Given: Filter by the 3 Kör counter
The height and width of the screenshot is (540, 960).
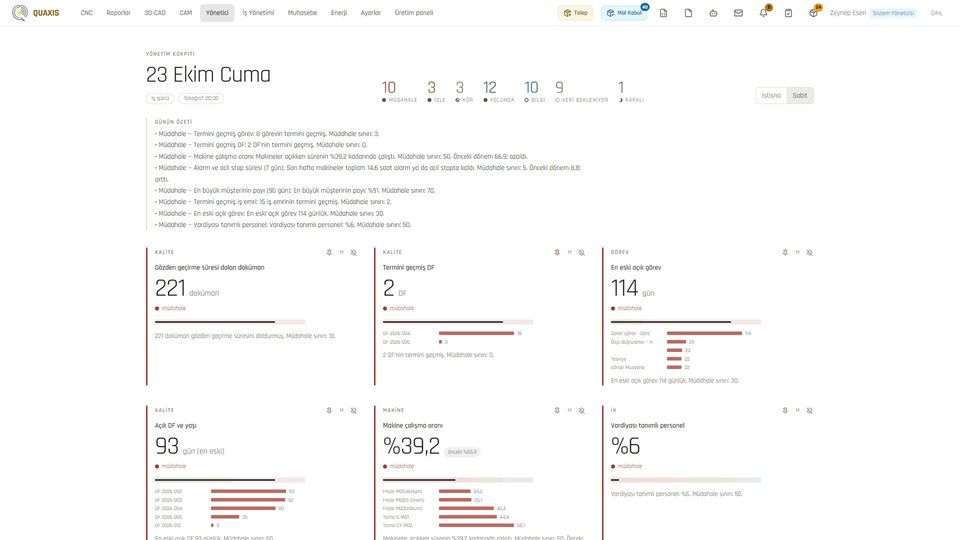Looking at the screenshot, I should [x=464, y=92].
